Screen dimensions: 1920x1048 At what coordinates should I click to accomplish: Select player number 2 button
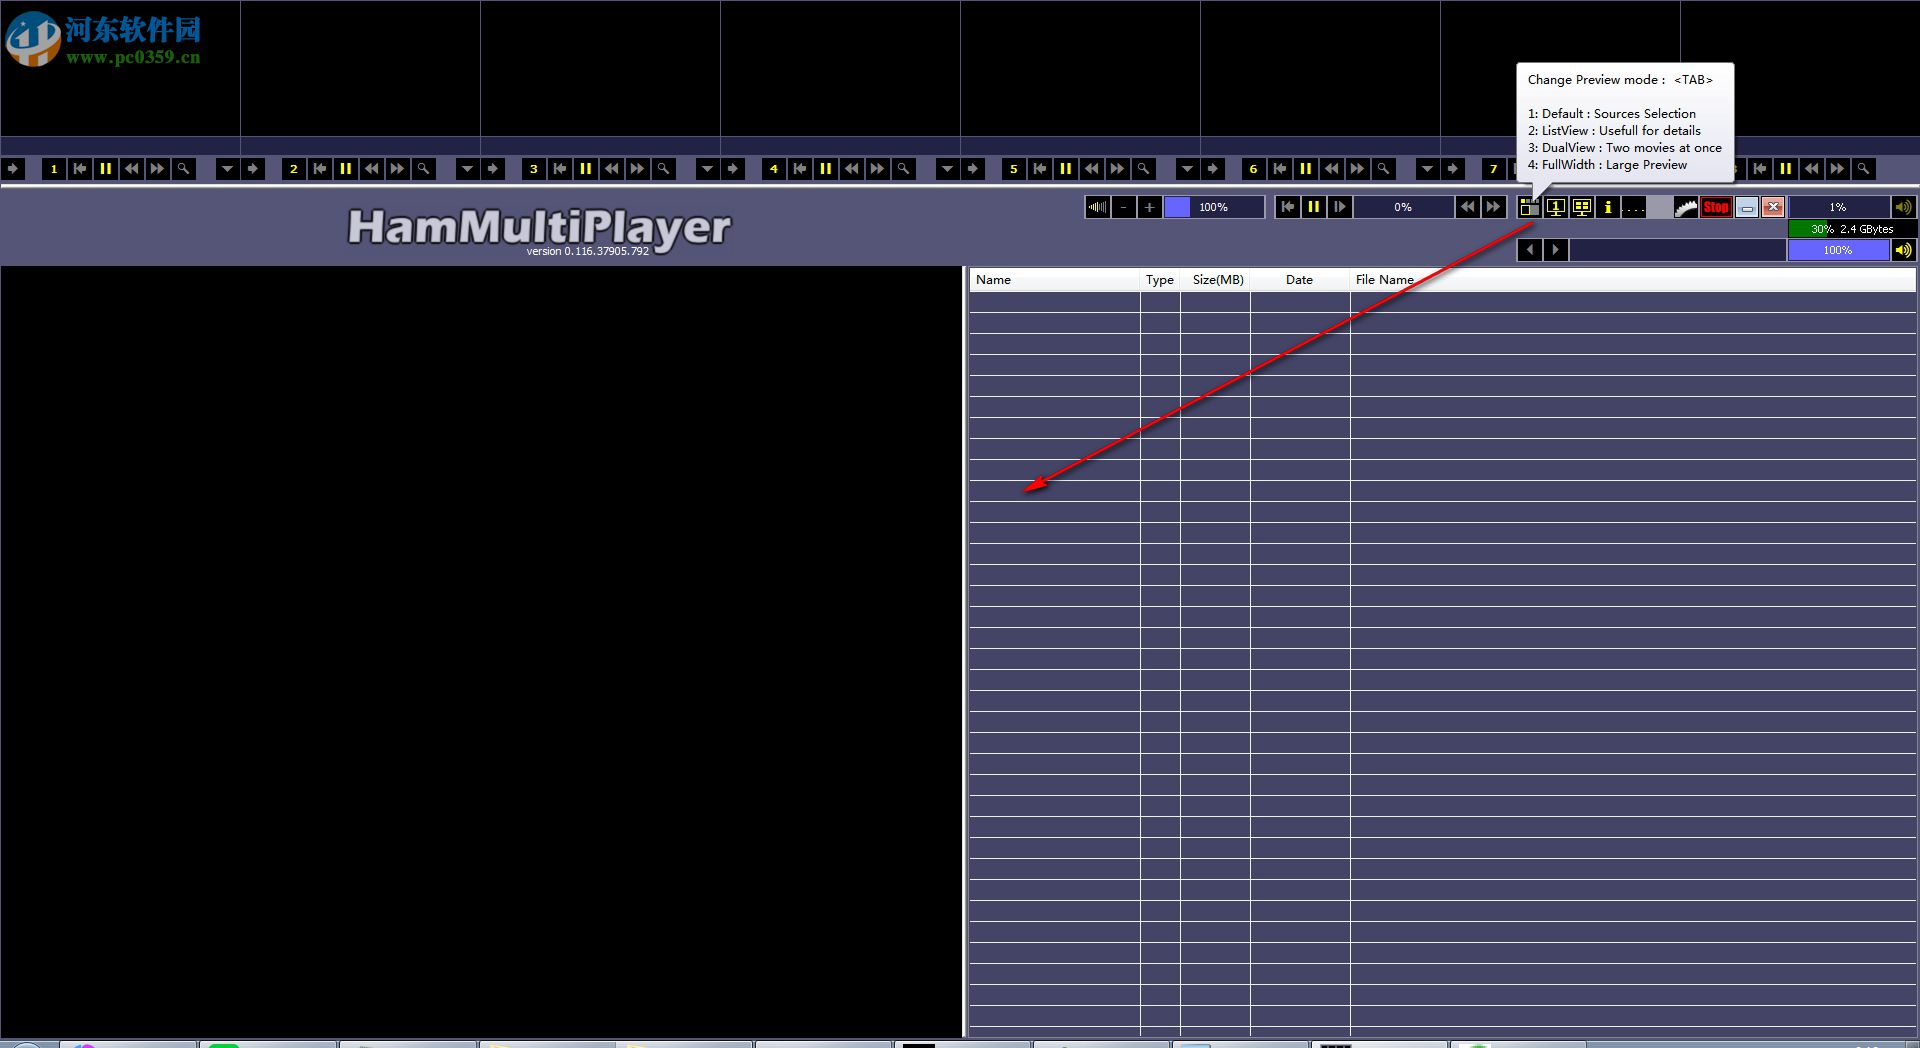pyautogui.click(x=294, y=169)
